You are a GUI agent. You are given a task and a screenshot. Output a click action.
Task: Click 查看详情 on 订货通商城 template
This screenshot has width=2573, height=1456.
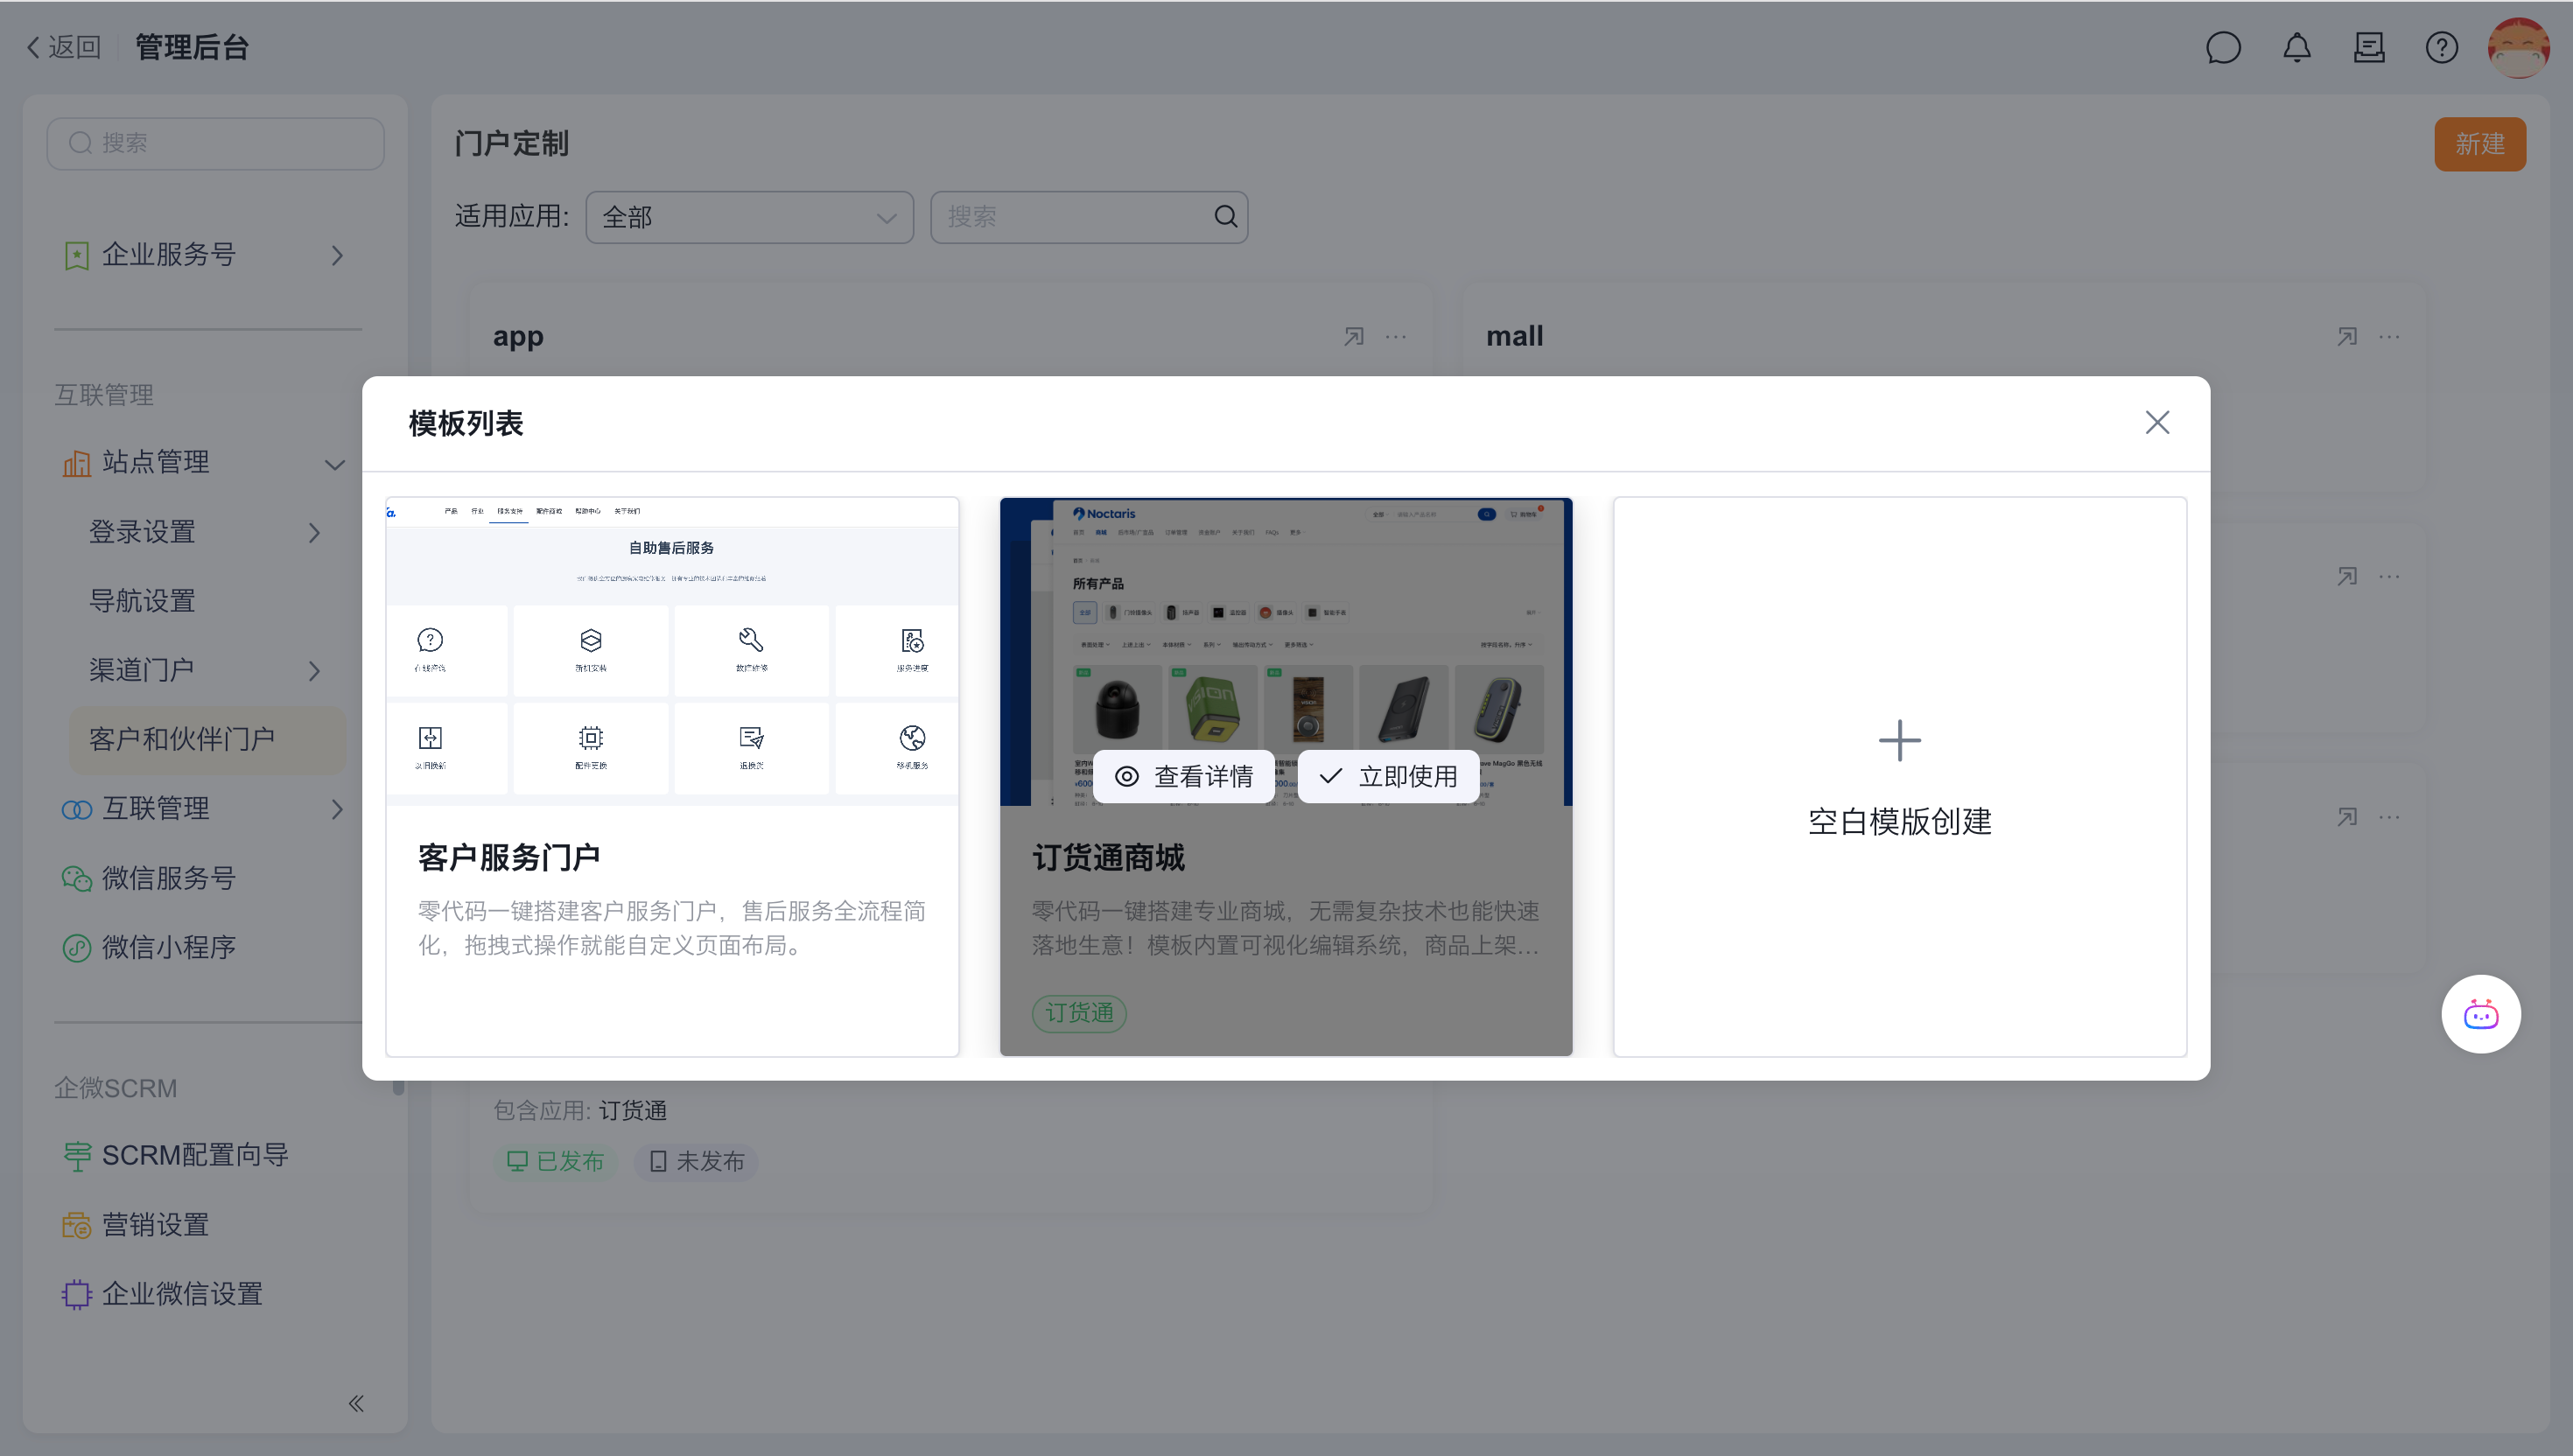click(x=1184, y=776)
